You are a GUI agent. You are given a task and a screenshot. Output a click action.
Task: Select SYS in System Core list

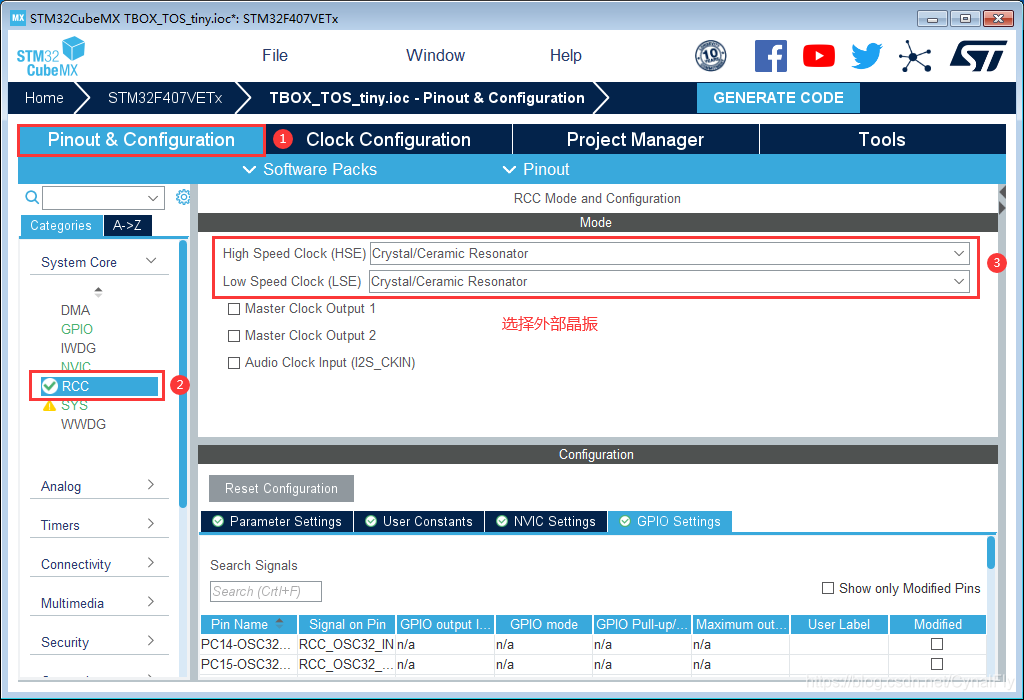(x=74, y=406)
